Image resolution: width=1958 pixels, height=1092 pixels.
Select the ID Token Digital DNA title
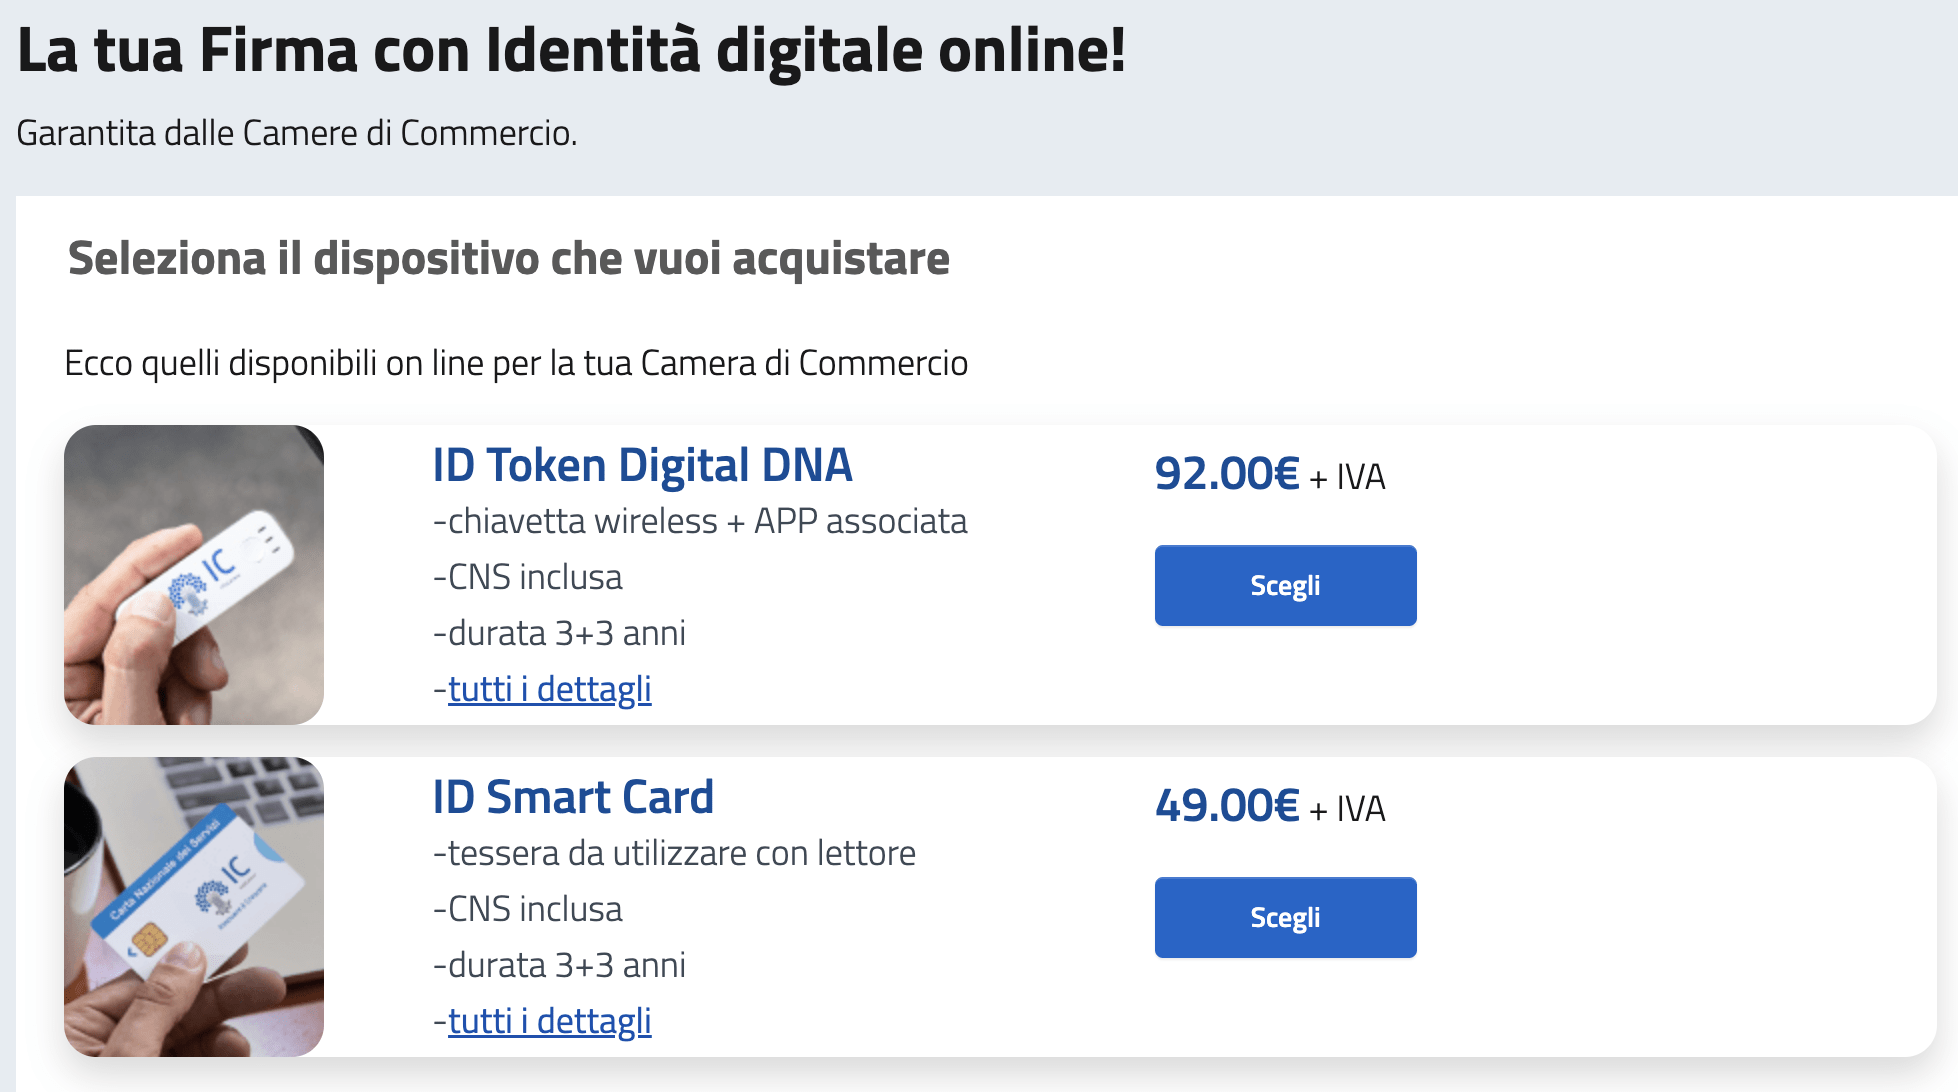[x=642, y=465]
